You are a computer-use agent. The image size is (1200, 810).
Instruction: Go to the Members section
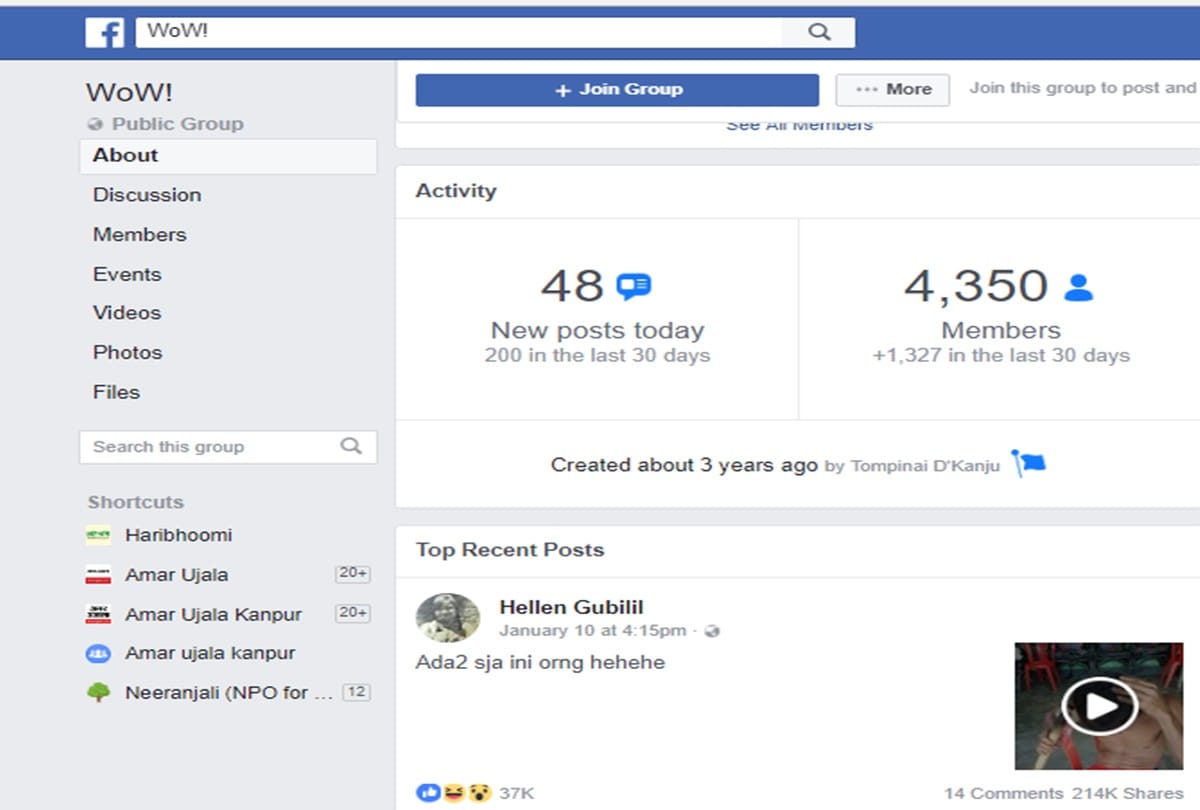[140, 235]
